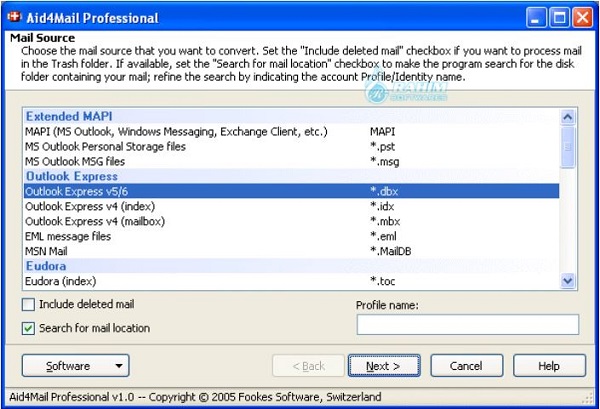The image size is (600, 409).
Task: Open the Help button
Action: pos(549,366)
